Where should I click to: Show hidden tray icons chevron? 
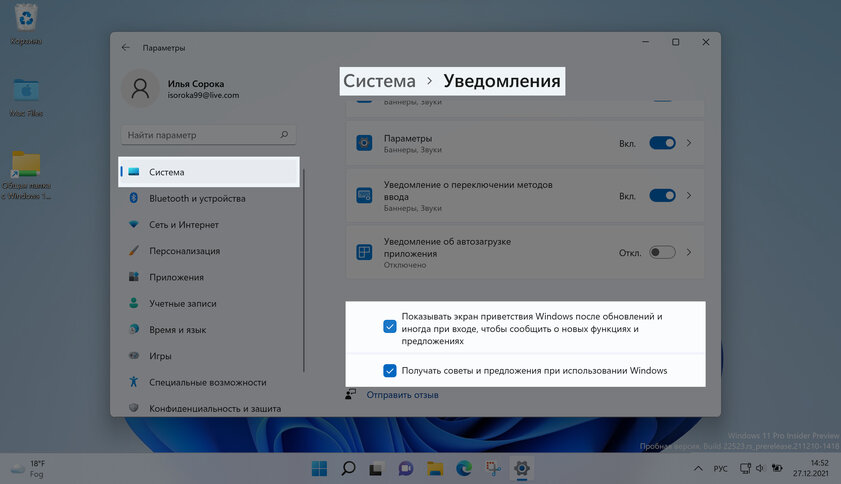(698, 468)
